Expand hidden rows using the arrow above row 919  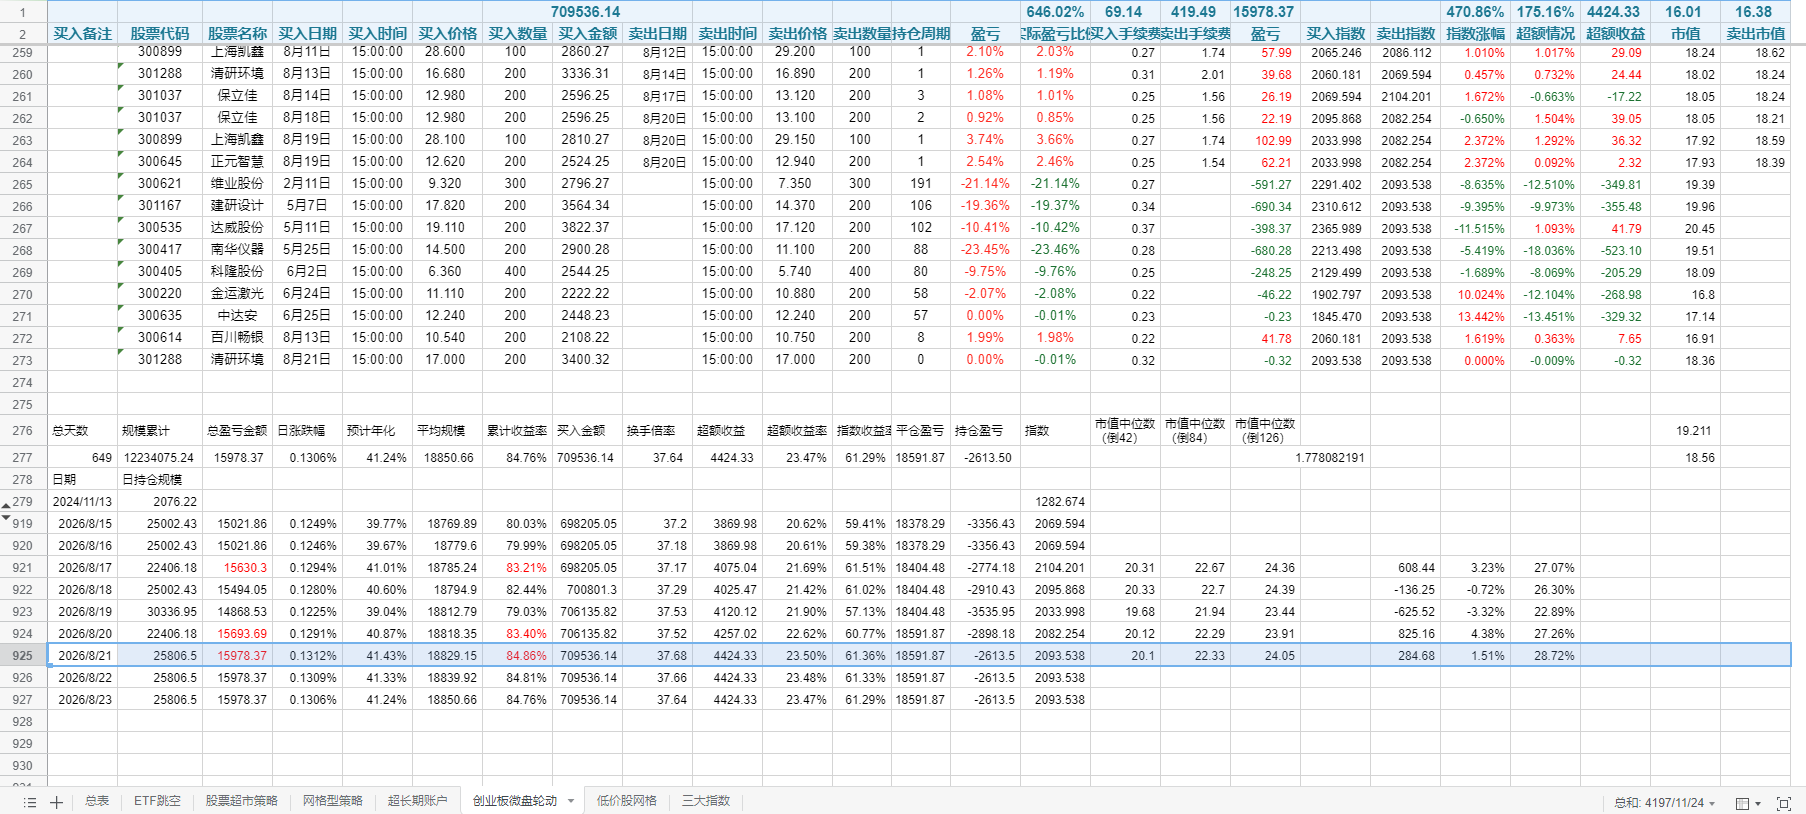(6, 517)
